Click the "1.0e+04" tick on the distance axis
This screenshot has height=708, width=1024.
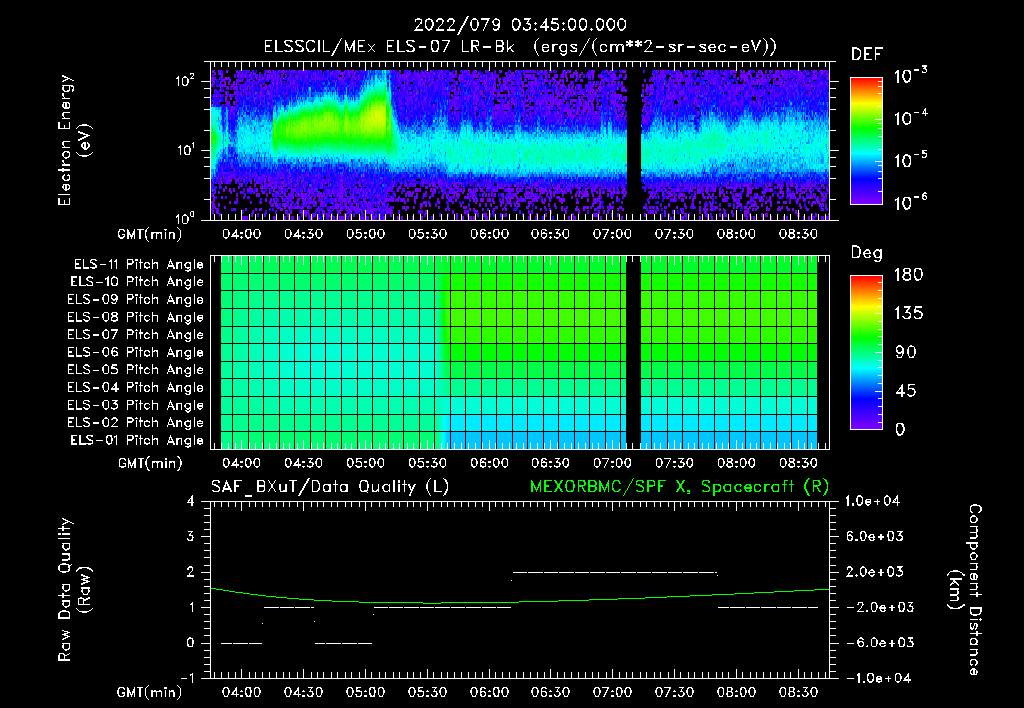click(872, 502)
